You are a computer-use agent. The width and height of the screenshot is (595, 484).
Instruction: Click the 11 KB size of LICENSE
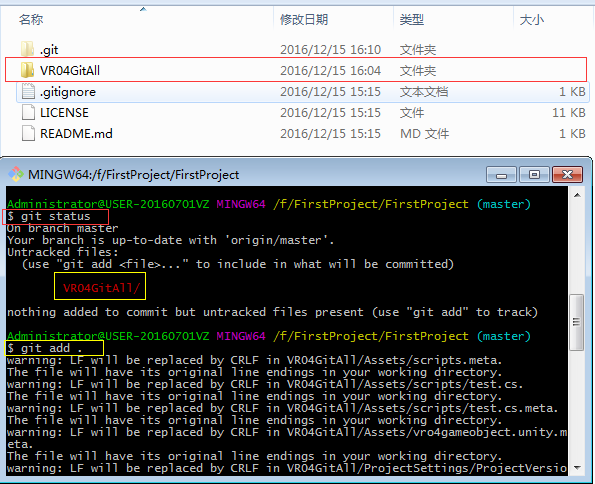(568, 113)
